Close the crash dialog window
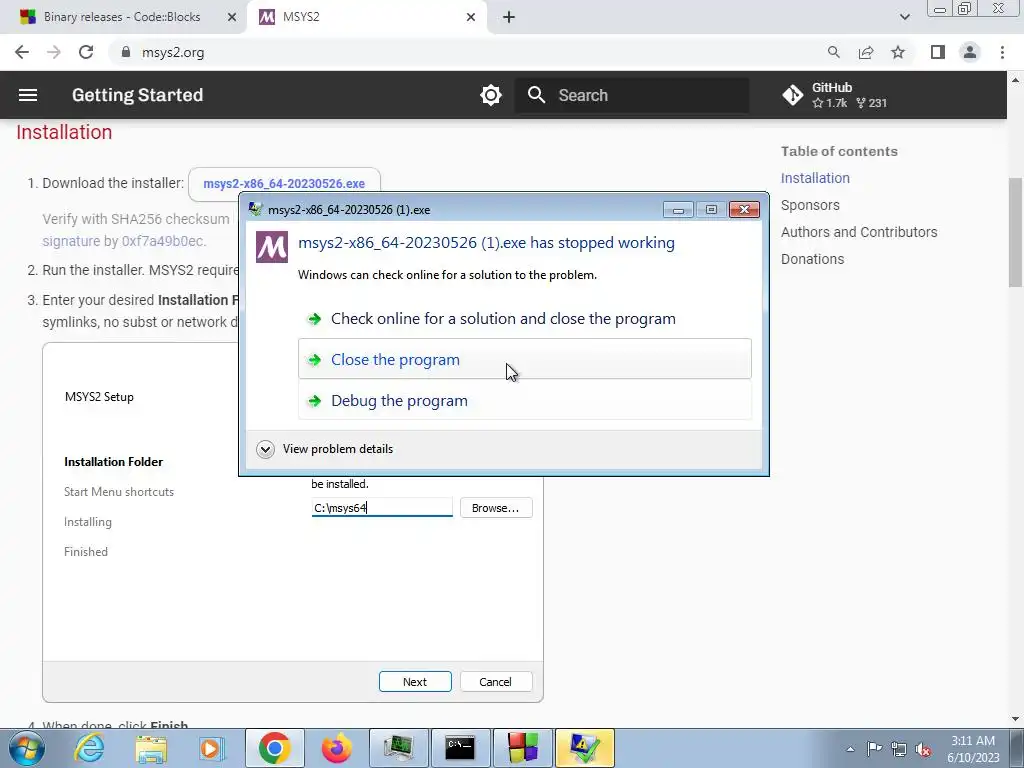Image resolution: width=1024 pixels, height=768 pixels. (744, 210)
